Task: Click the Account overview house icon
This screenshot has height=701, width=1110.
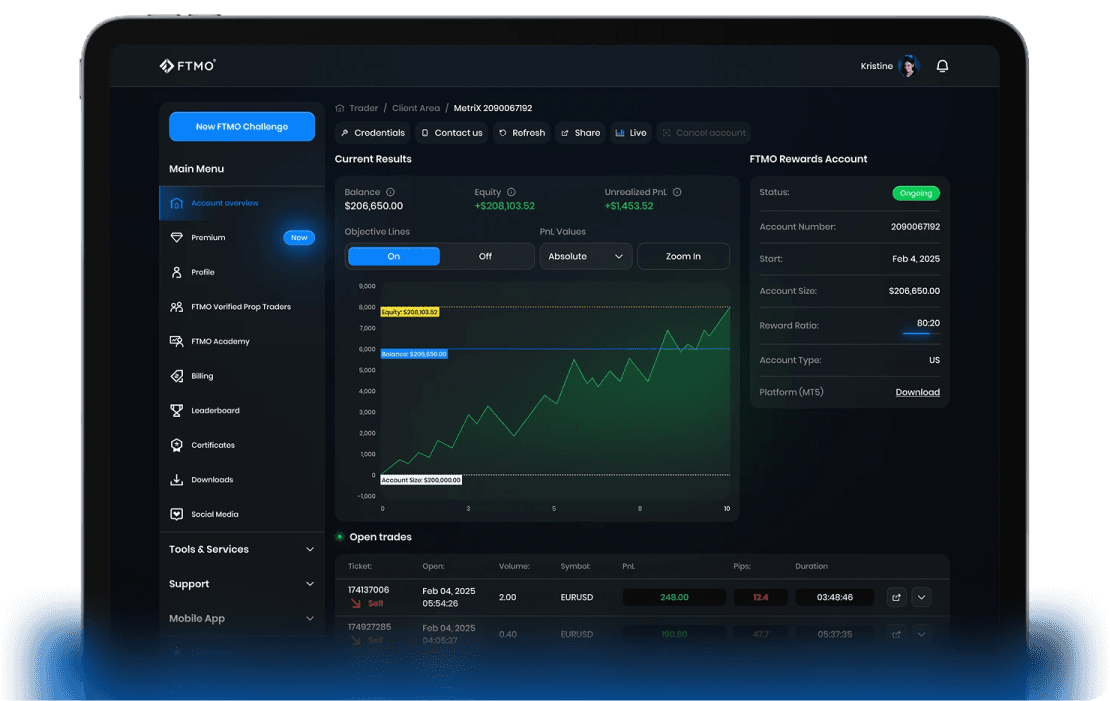Action: [176, 203]
